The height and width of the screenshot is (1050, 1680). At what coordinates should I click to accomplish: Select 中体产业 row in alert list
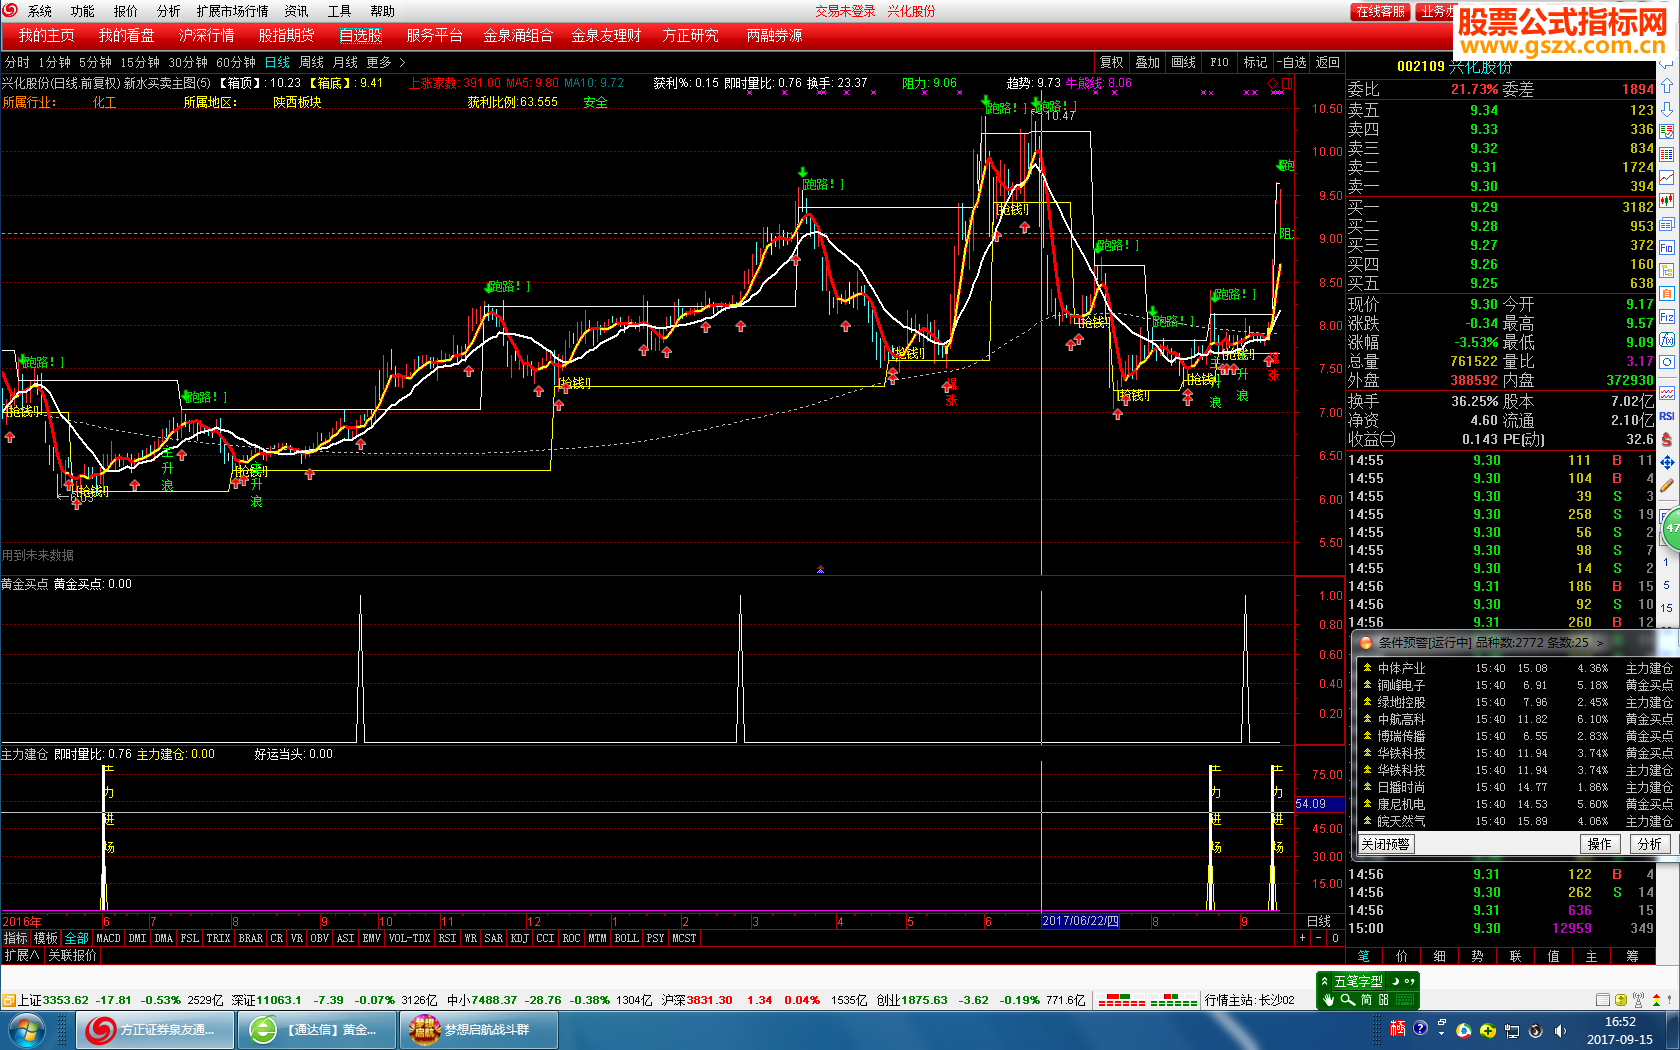click(x=1516, y=668)
